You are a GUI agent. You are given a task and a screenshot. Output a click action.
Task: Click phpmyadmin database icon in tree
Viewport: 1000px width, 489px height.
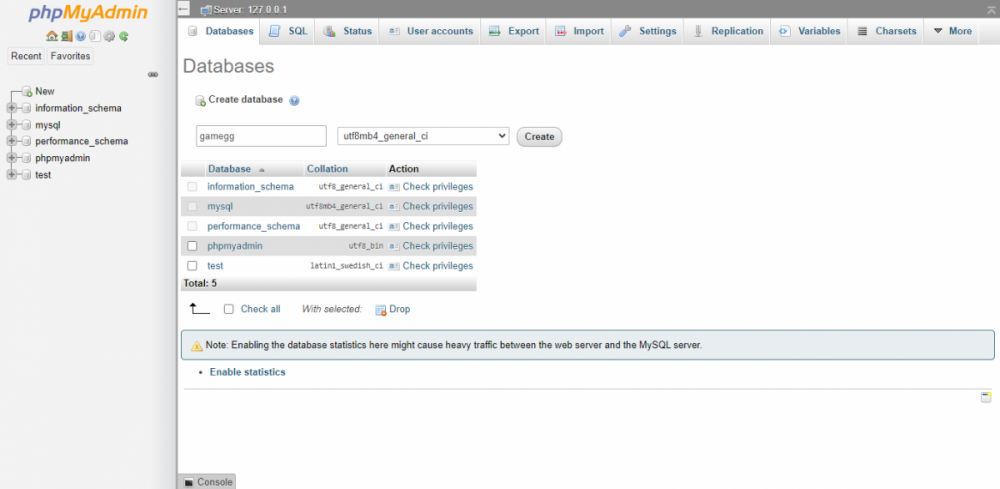pos(27,158)
